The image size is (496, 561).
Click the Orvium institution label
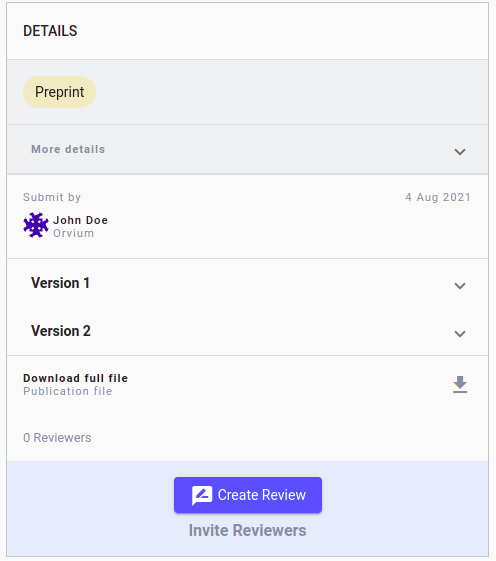(74, 233)
